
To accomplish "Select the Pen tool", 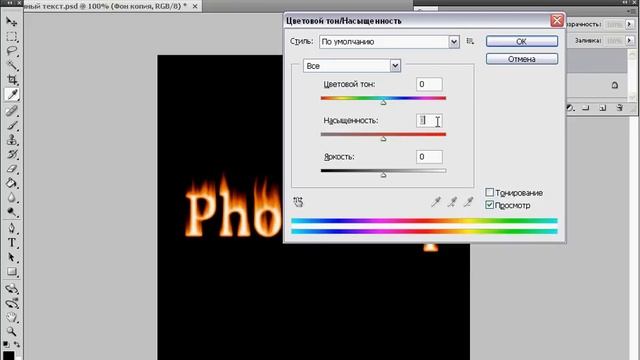I will click(11, 228).
